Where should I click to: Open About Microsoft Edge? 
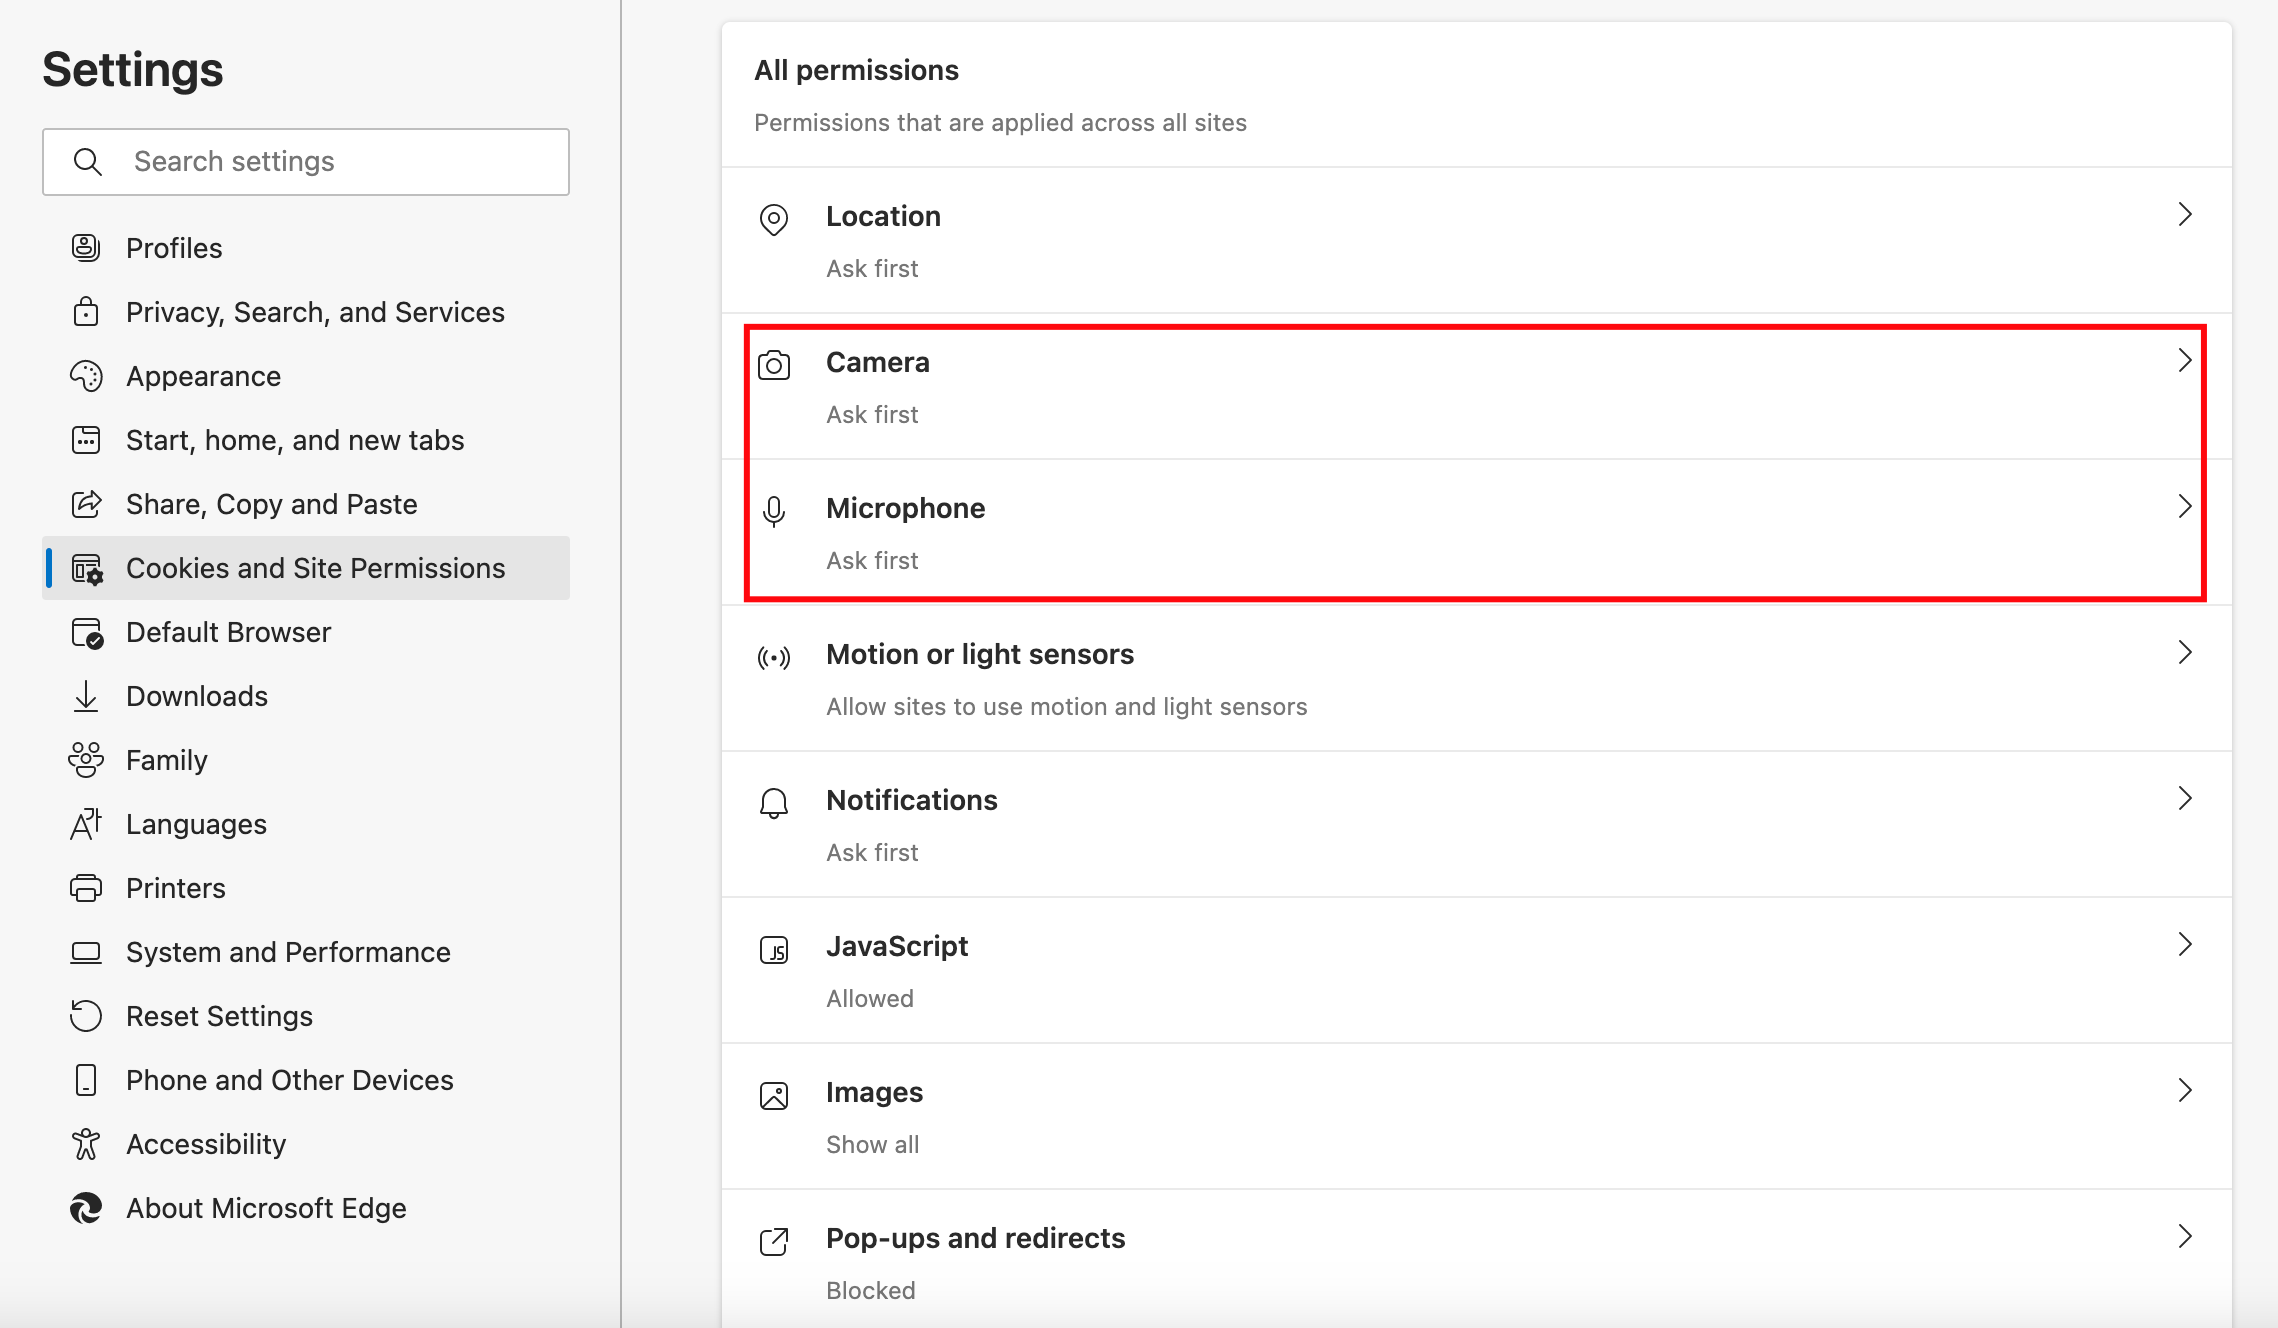tap(265, 1207)
